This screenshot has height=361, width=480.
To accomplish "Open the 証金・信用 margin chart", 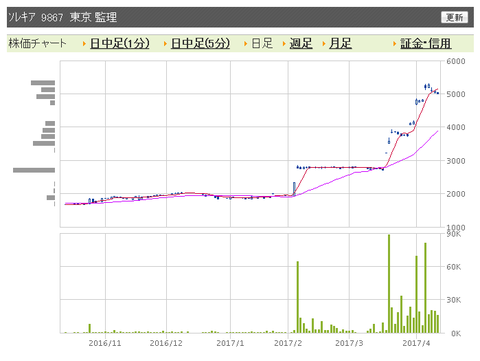I will click(x=426, y=43).
